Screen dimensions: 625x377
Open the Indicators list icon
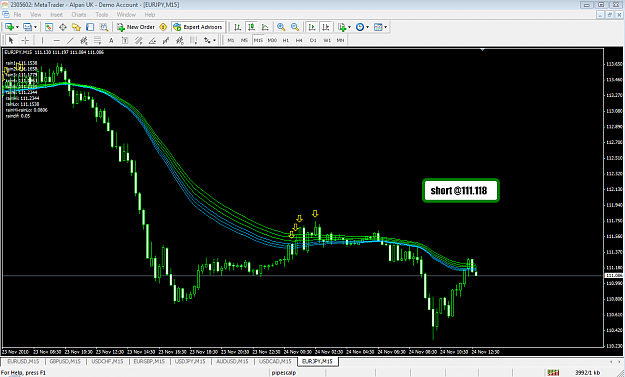pos(342,27)
